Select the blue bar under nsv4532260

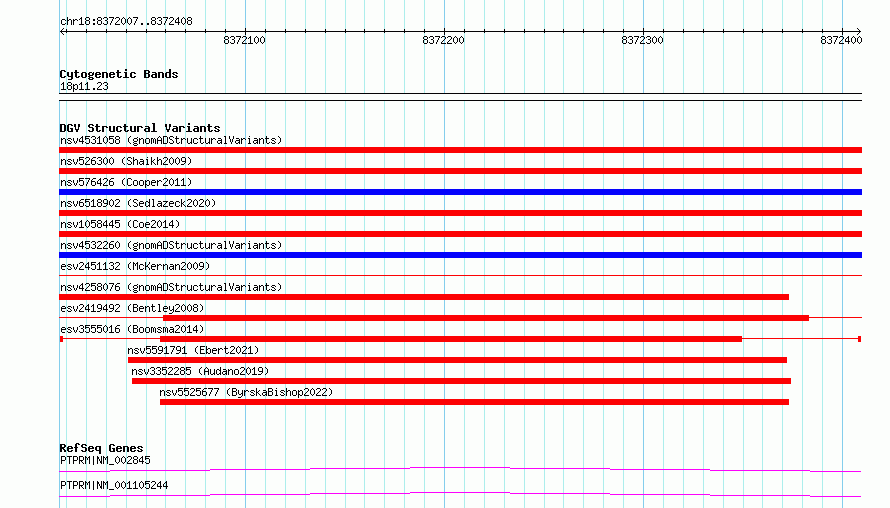pos(460,255)
